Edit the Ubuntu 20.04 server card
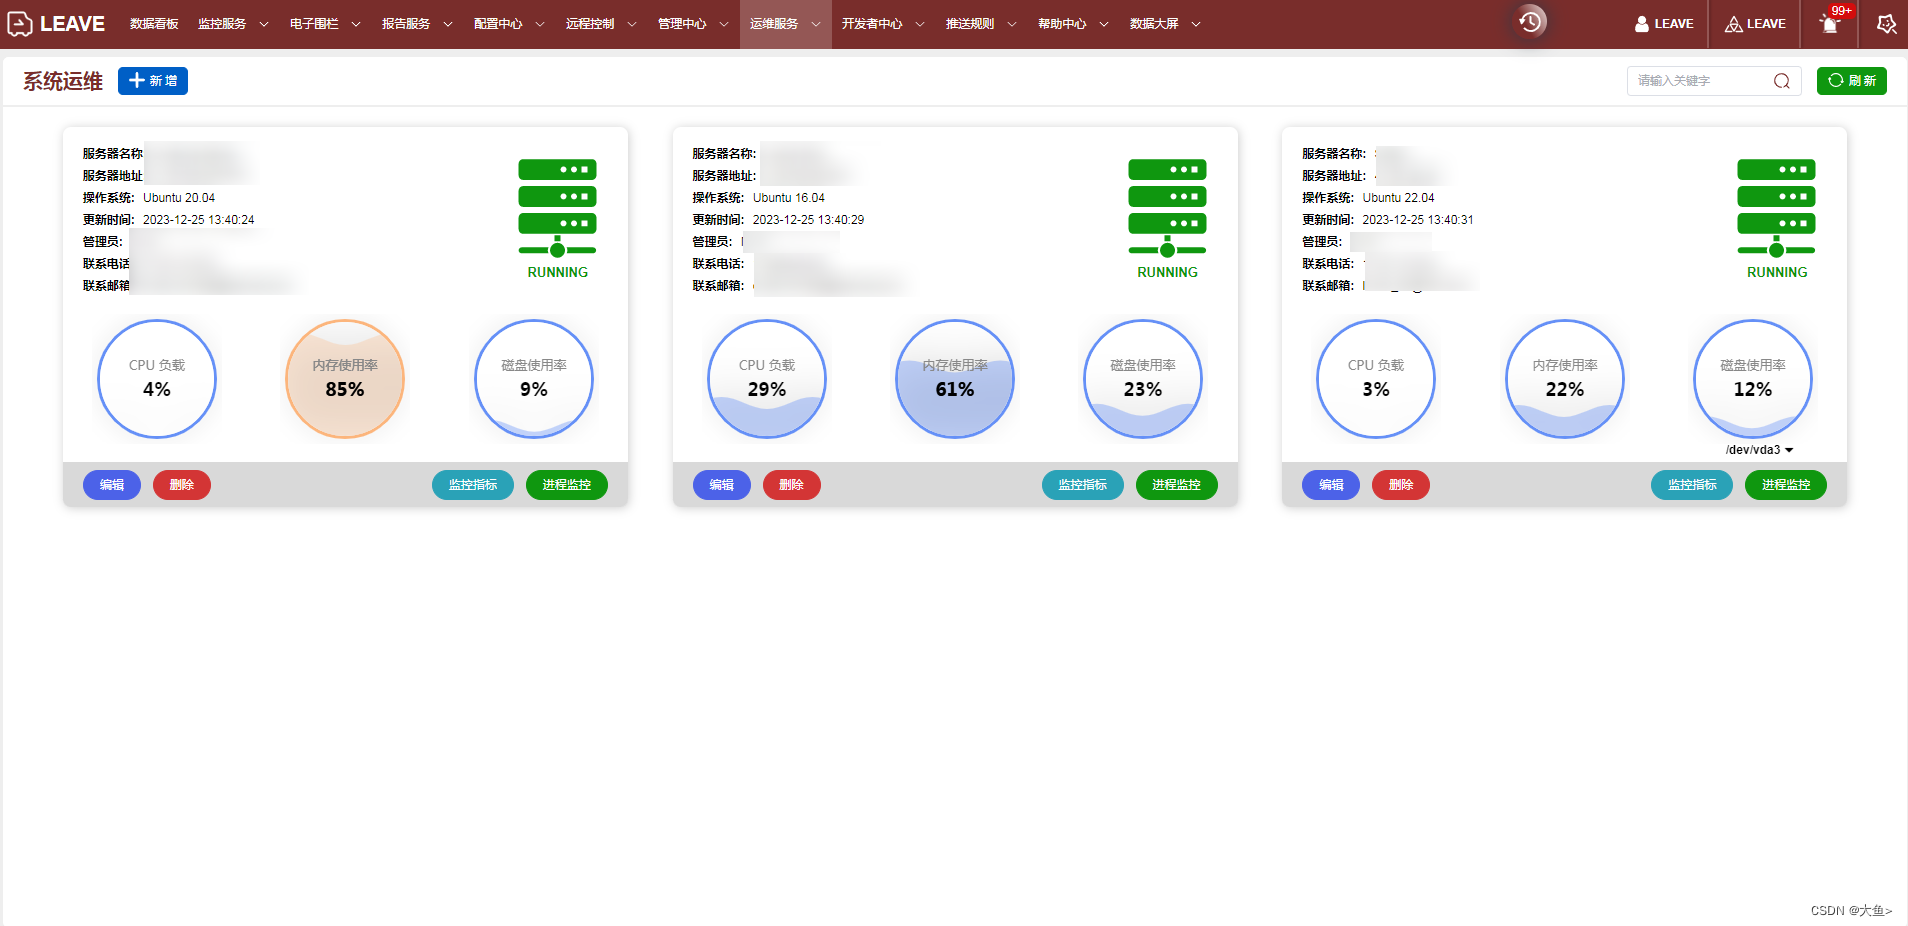 click(112, 485)
